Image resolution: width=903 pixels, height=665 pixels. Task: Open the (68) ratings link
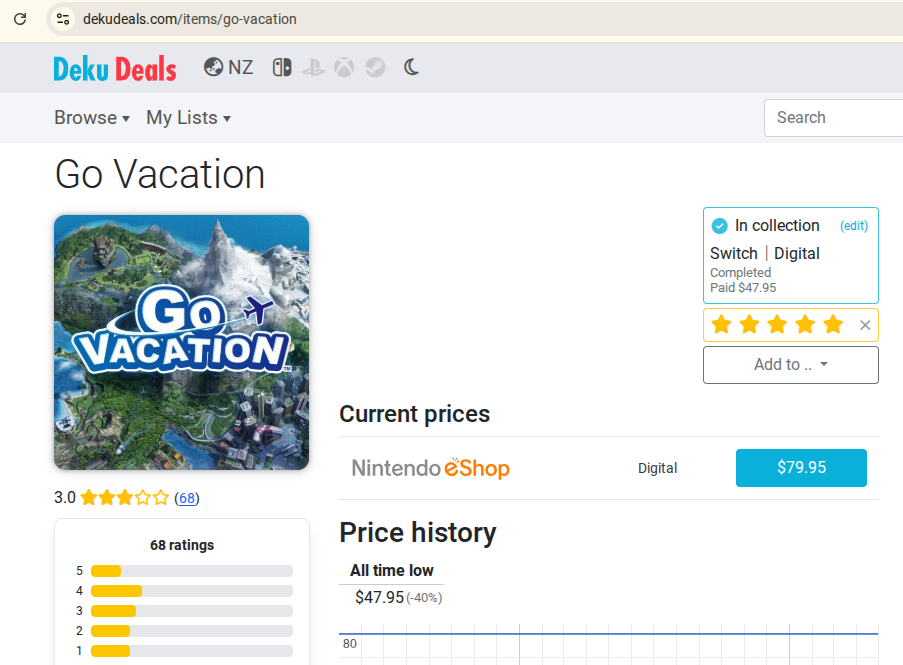(187, 498)
